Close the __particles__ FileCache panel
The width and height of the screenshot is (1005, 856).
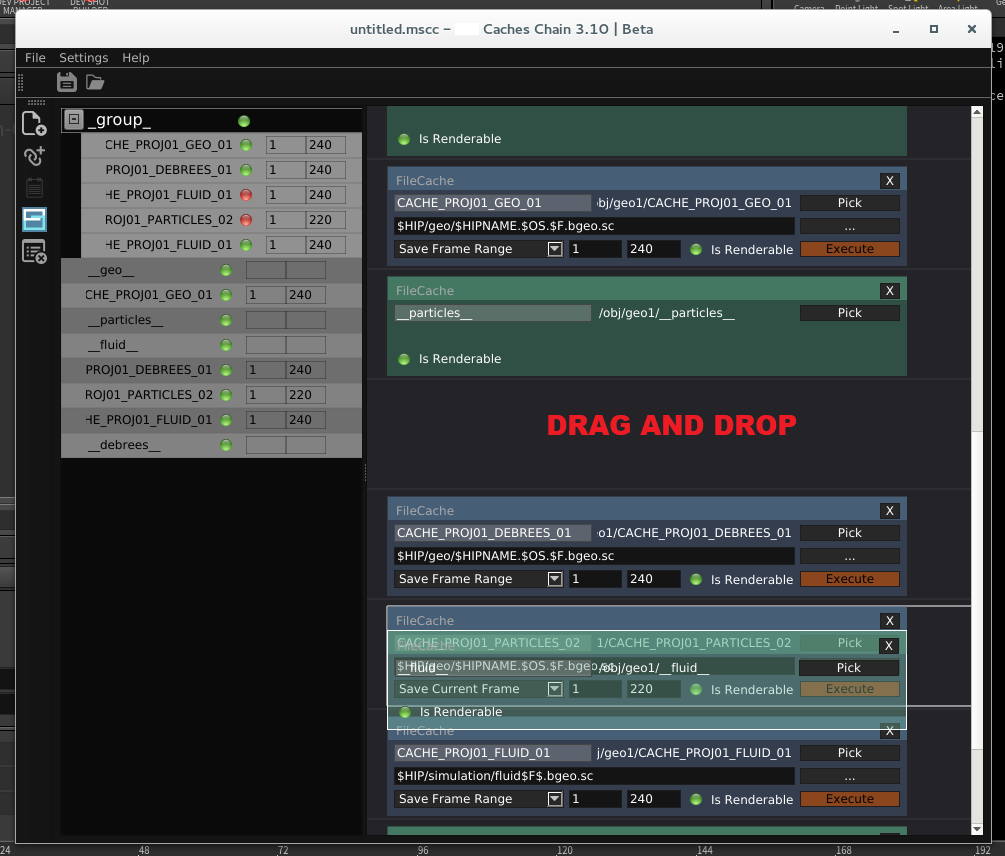coord(889,291)
